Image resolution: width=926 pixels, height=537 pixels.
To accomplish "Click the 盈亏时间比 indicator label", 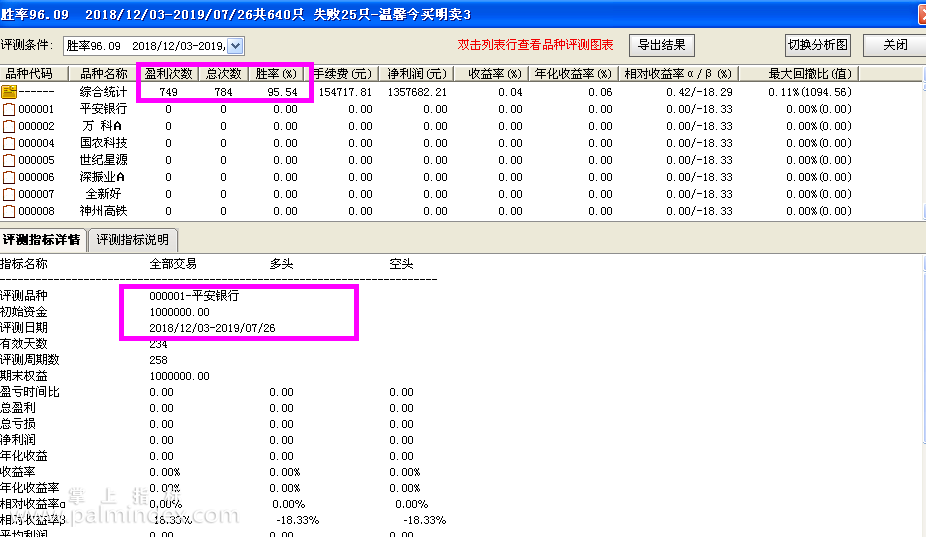I will tap(30, 392).
